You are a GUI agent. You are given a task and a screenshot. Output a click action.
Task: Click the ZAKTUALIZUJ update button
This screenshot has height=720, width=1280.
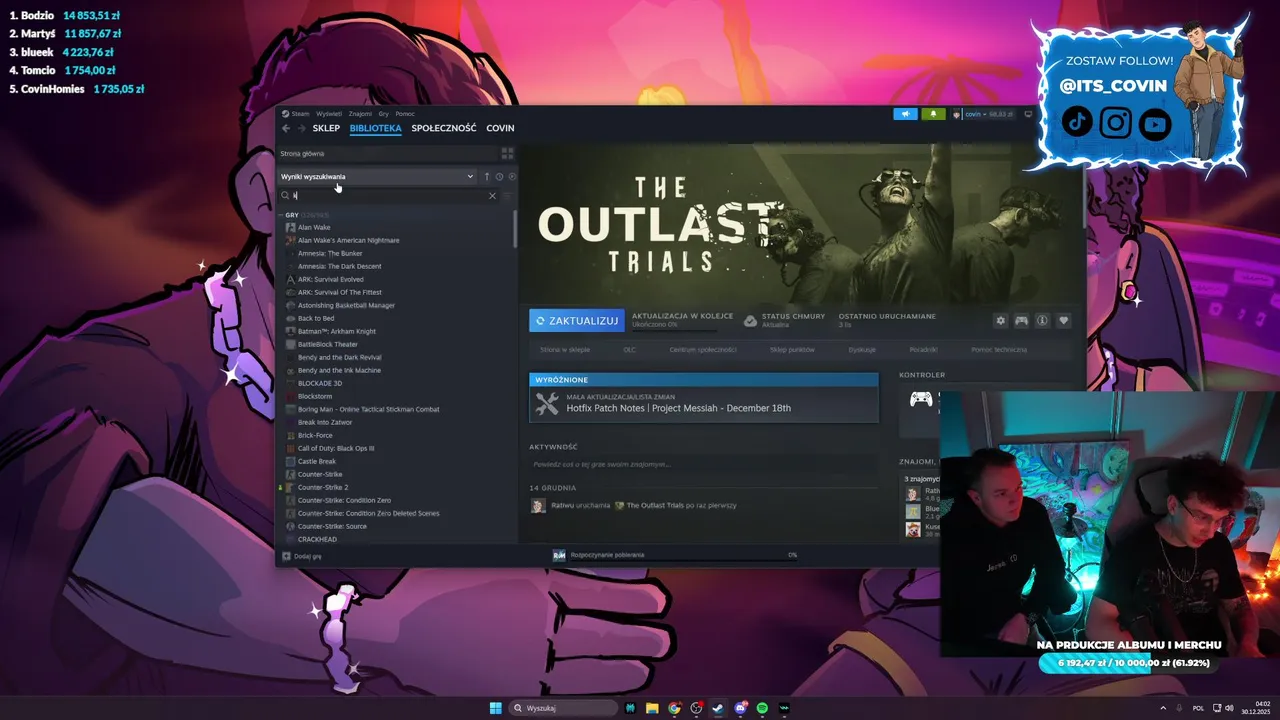coord(577,320)
